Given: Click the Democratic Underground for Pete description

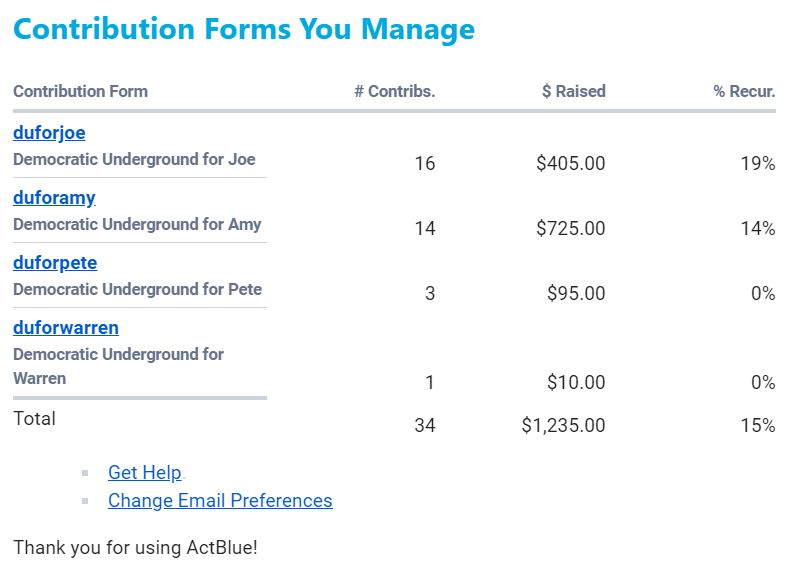Looking at the screenshot, I should [137, 289].
